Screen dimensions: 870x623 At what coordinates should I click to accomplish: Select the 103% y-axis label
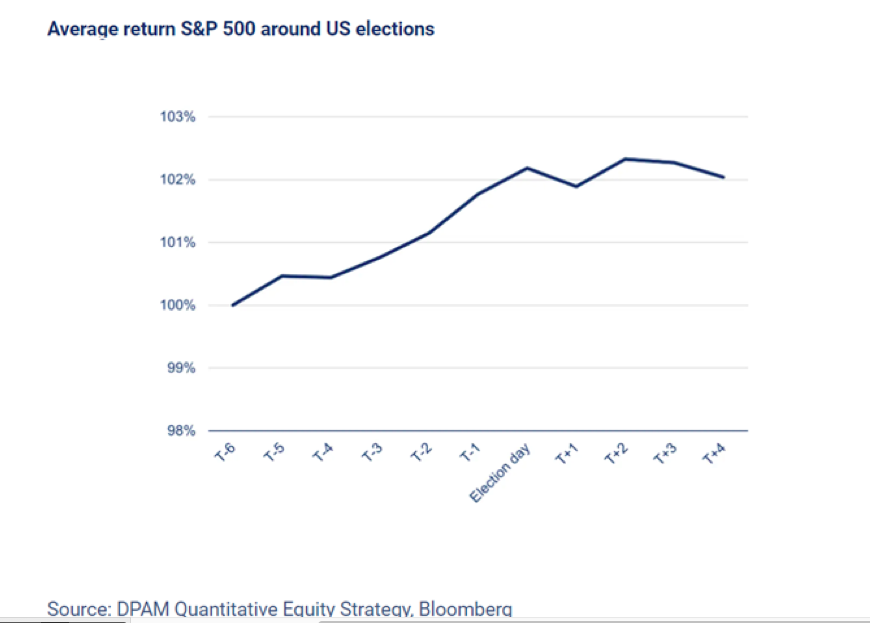[x=177, y=117]
